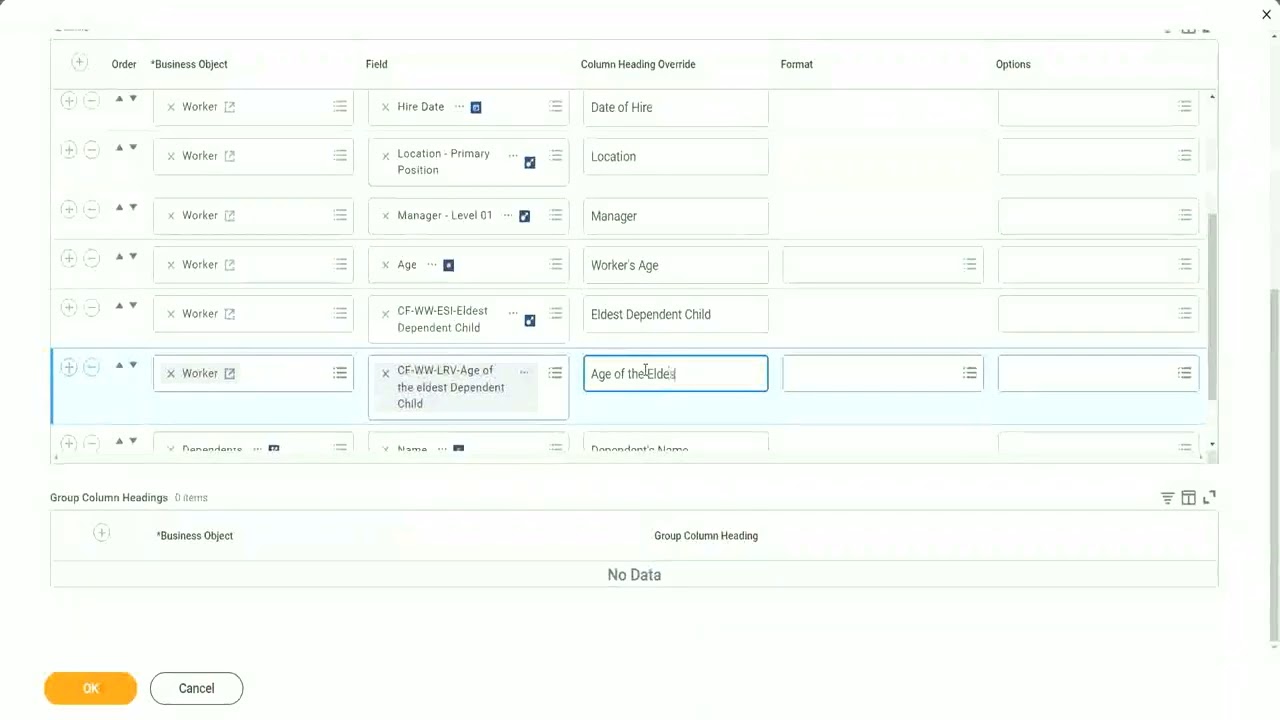Click OK to confirm changes
This screenshot has height=720, width=1280.
[90, 688]
